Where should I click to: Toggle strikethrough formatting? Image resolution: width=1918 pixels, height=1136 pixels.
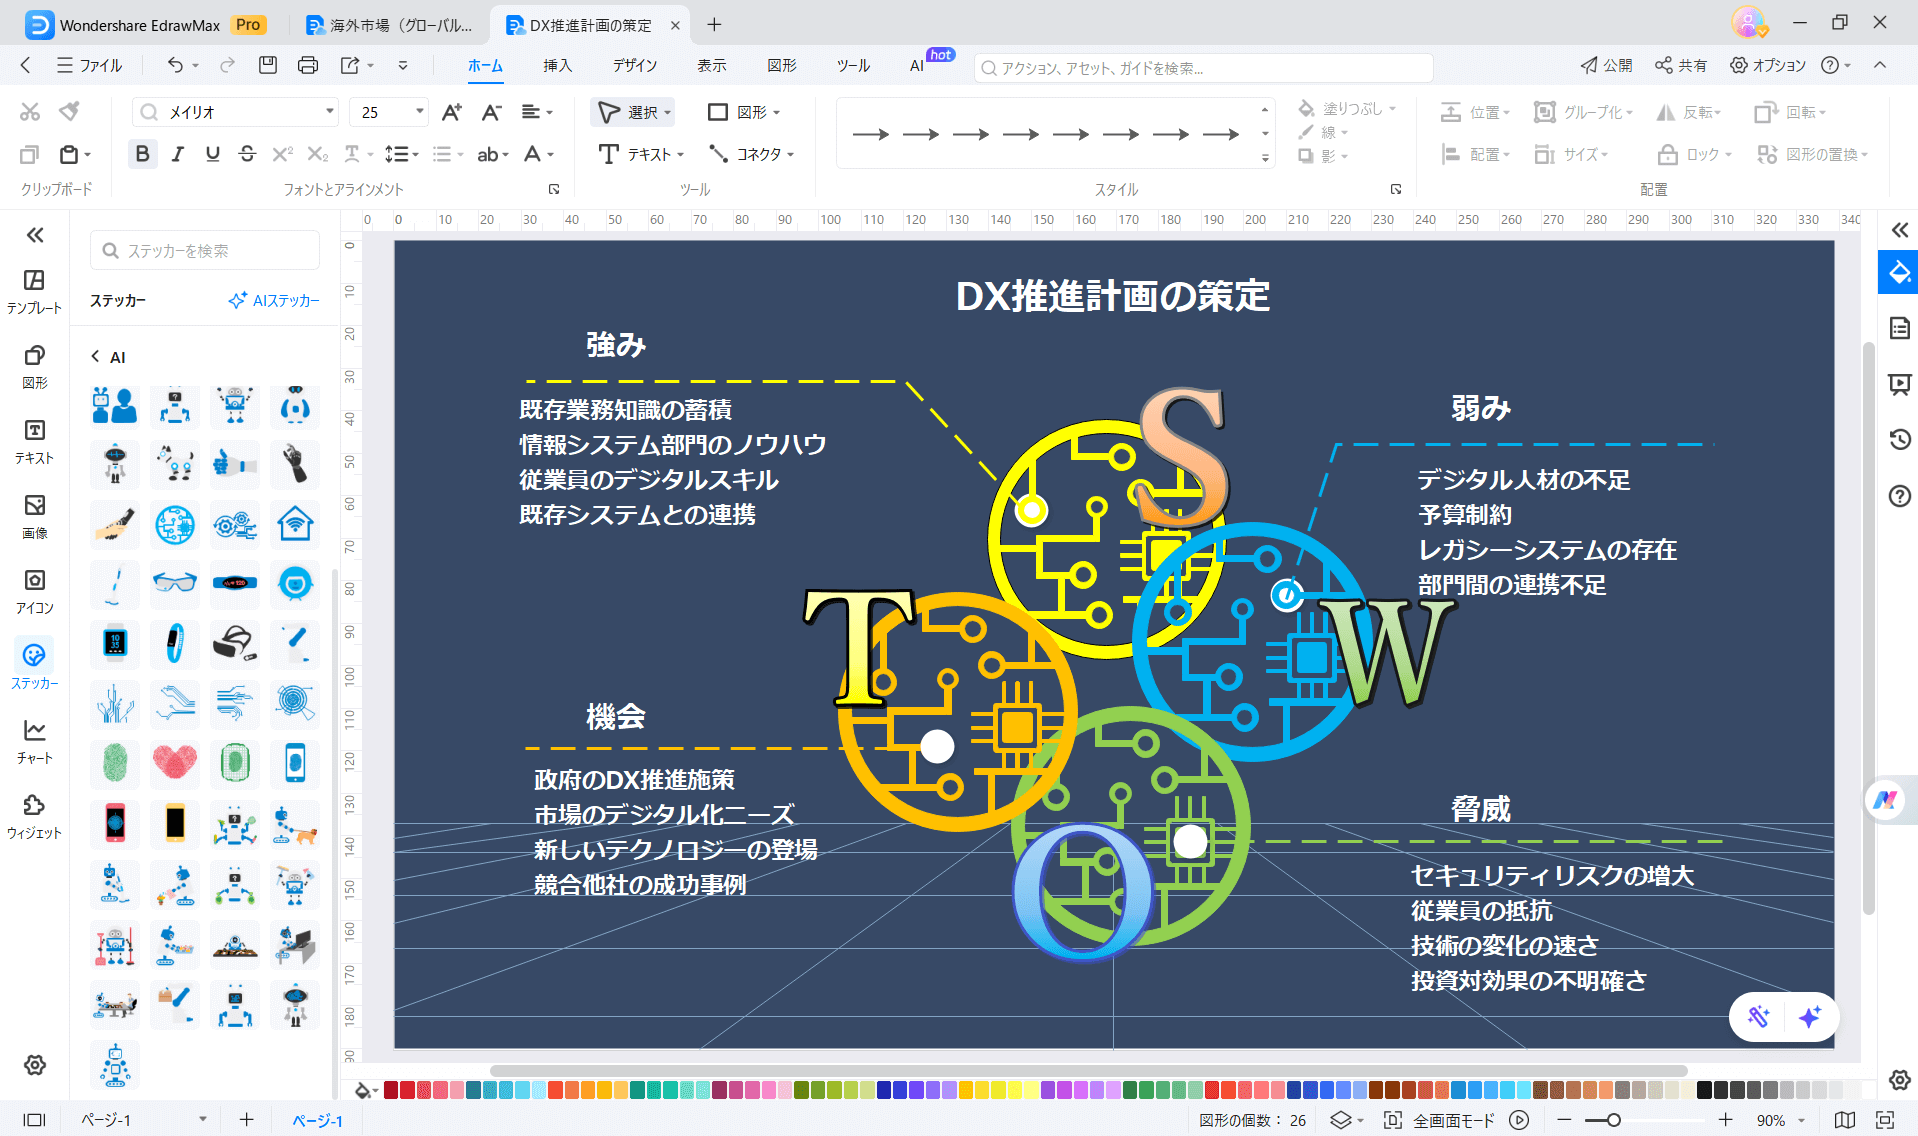[x=247, y=153]
